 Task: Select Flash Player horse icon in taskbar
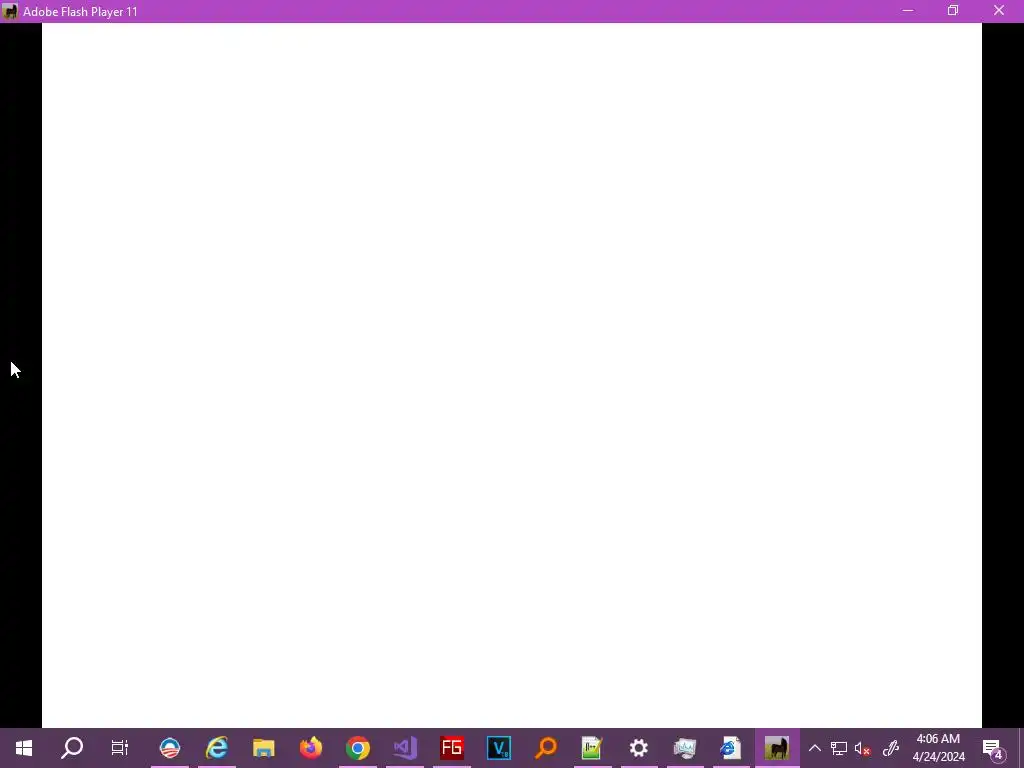click(x=777, y=748)
